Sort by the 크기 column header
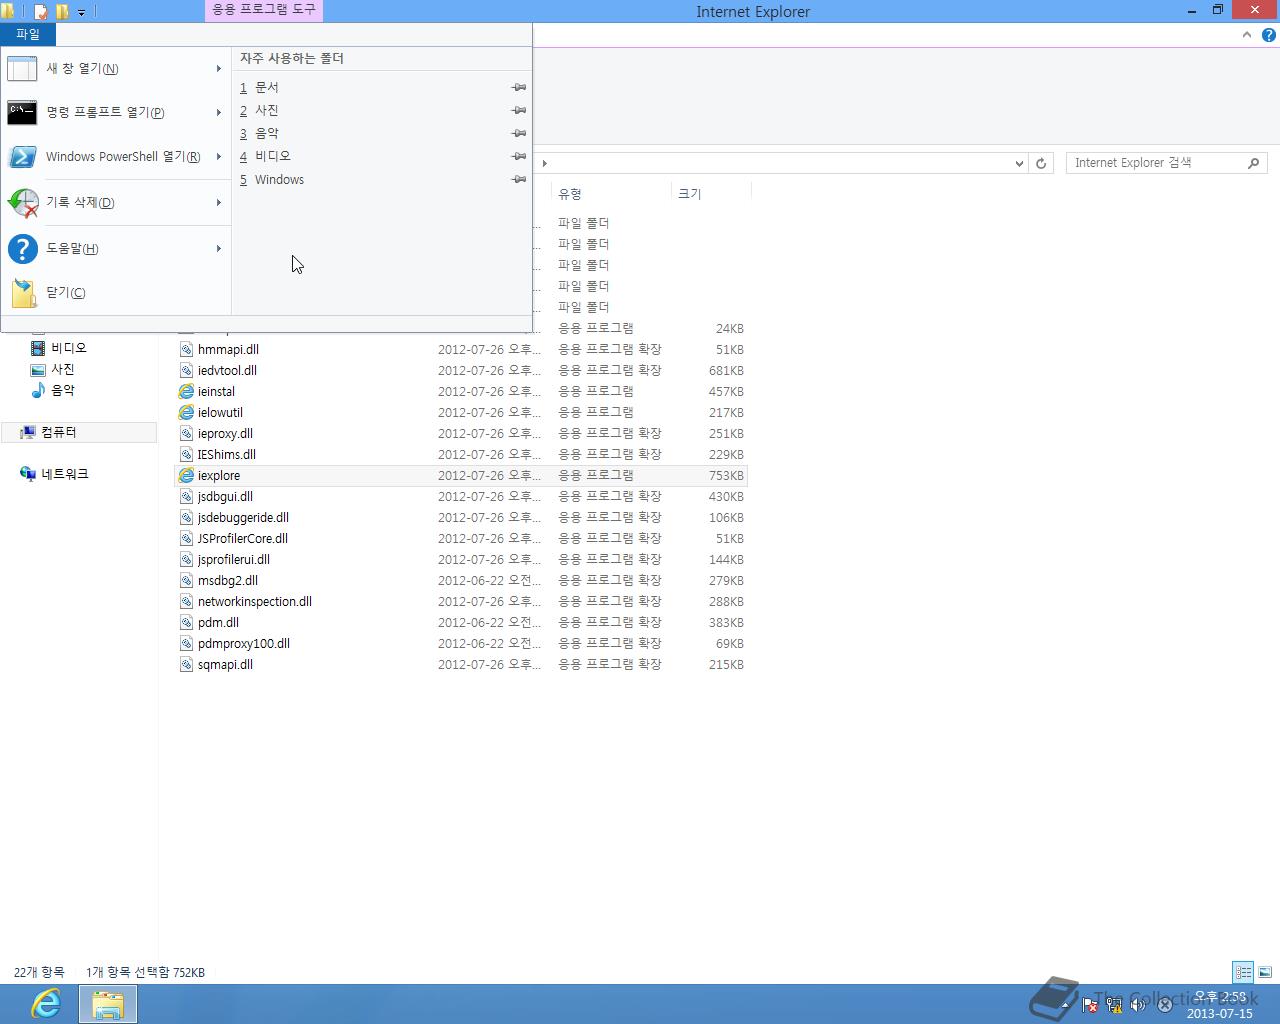 pos(710,194)
